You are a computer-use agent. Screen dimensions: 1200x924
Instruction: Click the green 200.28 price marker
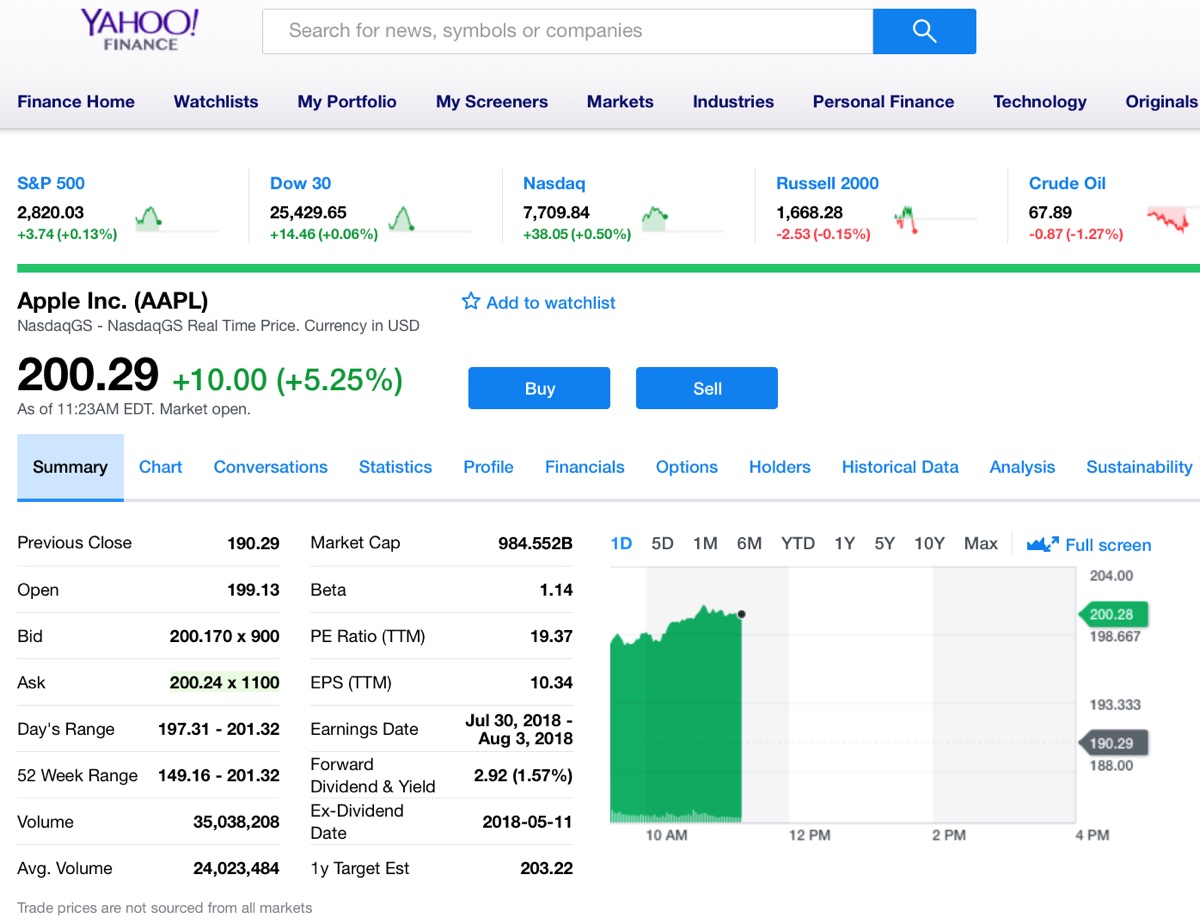click(1112, 614)
